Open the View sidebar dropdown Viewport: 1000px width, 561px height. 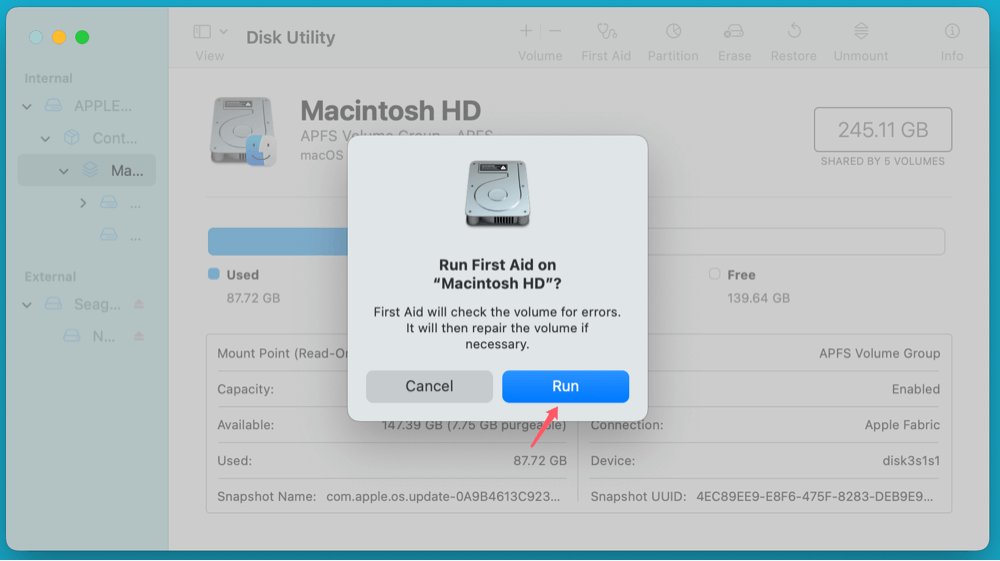pos(210,32)
